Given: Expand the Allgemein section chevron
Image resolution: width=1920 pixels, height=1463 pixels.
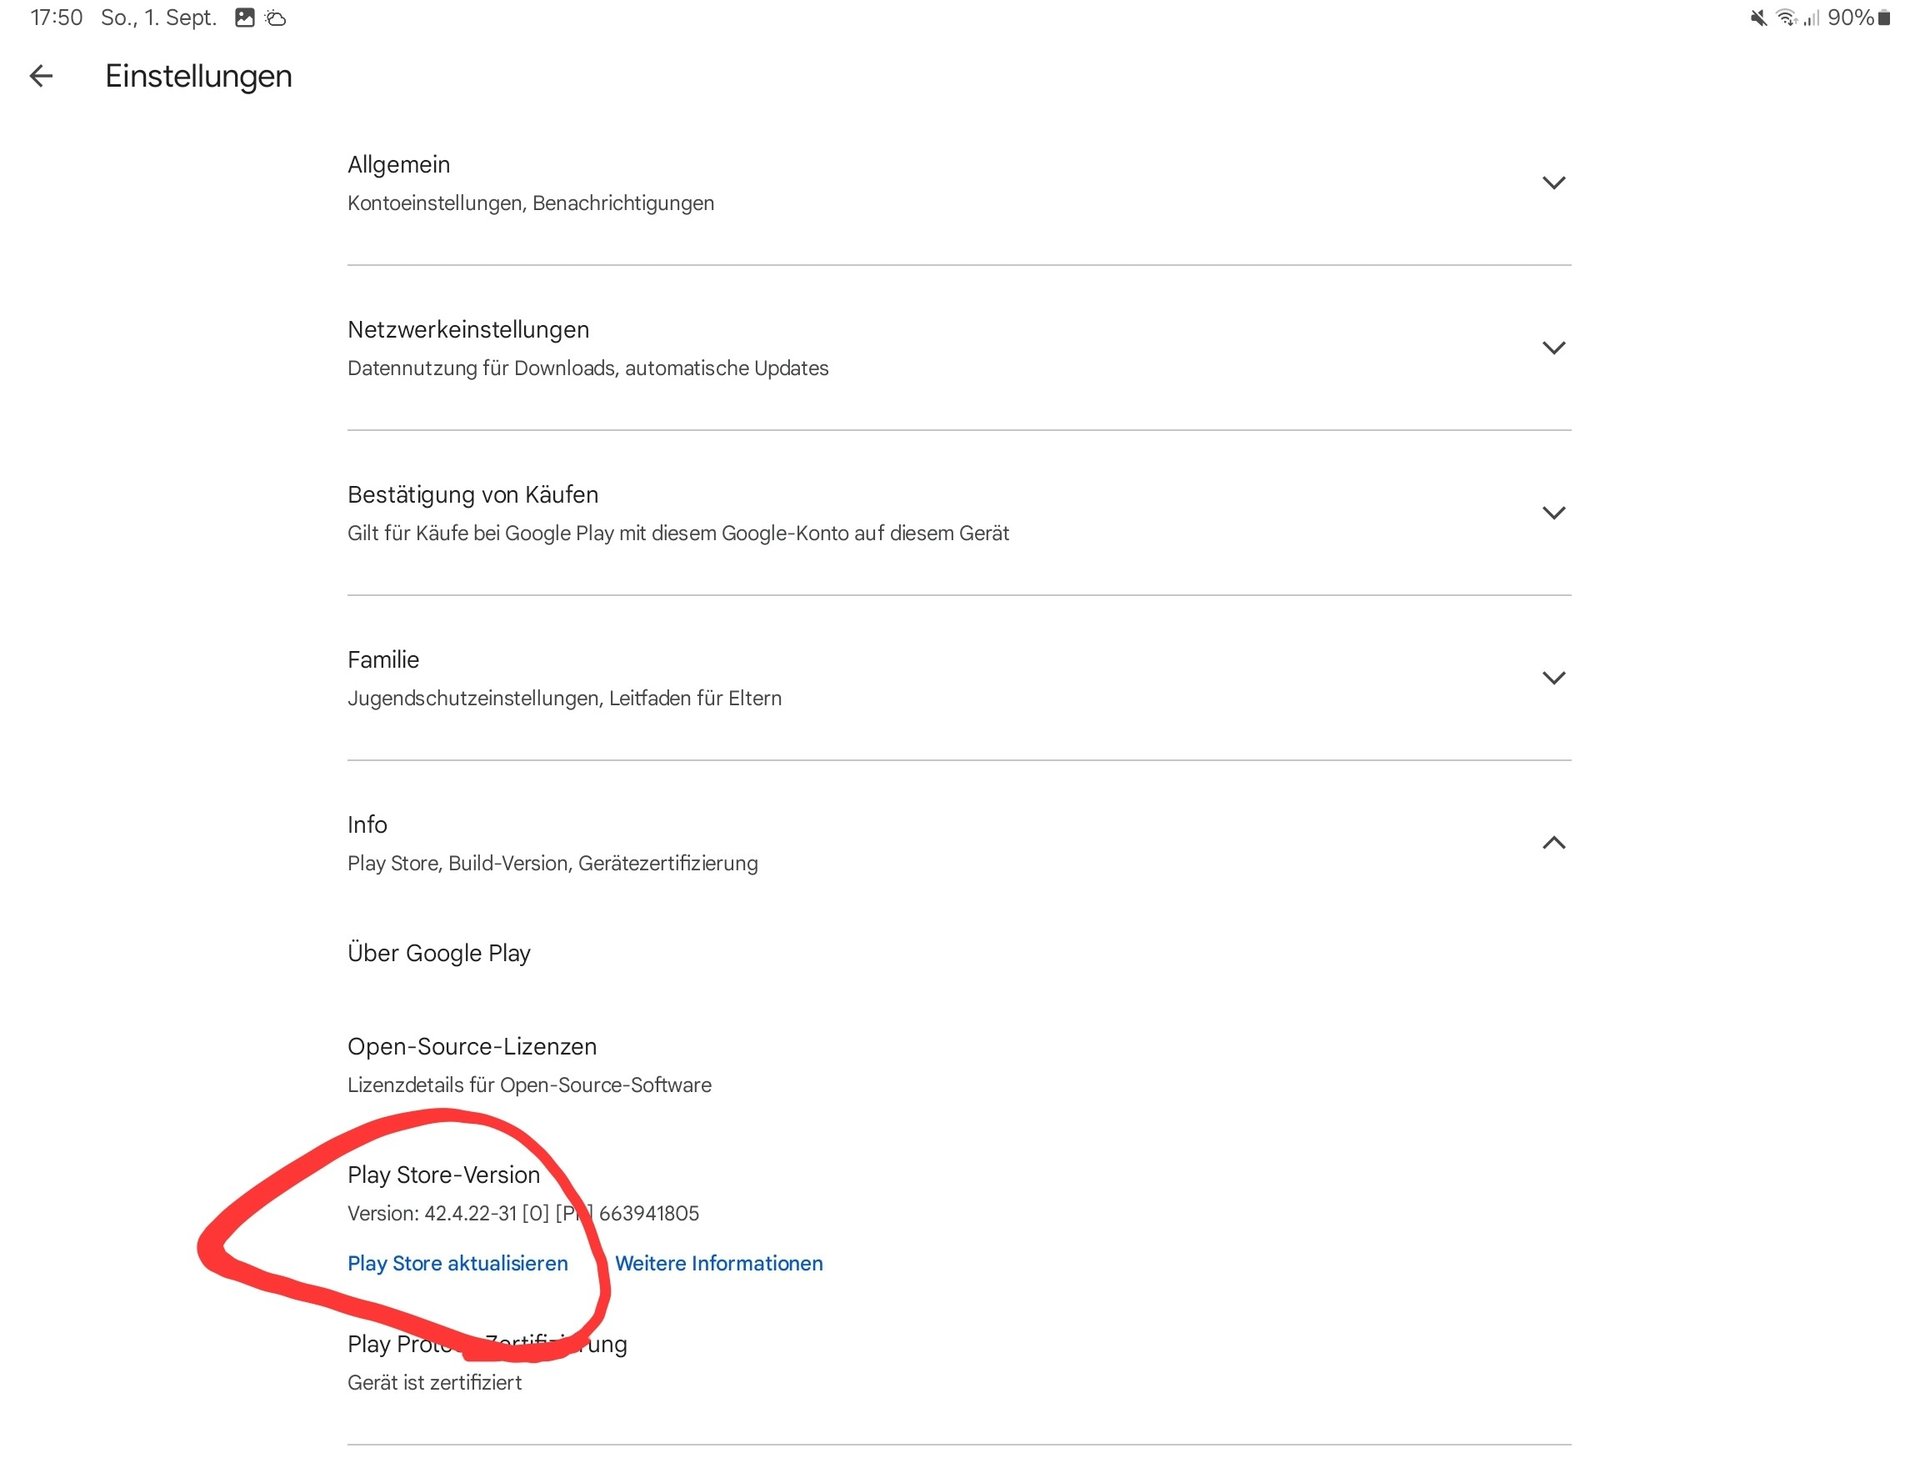Looking at the screenshot, I should pos(1553,183).
